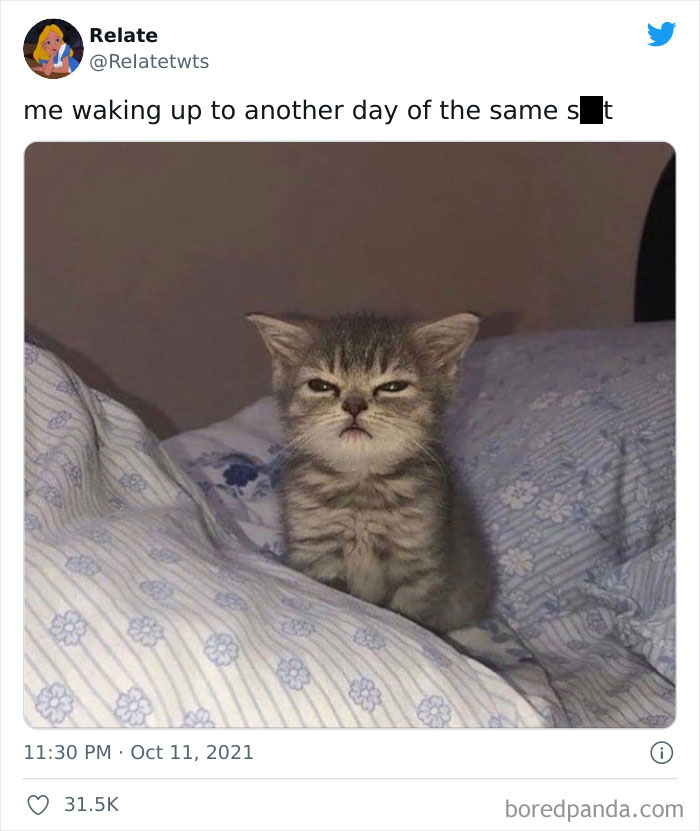Click the kitten's striped chest fur

[x=360, y=525]
